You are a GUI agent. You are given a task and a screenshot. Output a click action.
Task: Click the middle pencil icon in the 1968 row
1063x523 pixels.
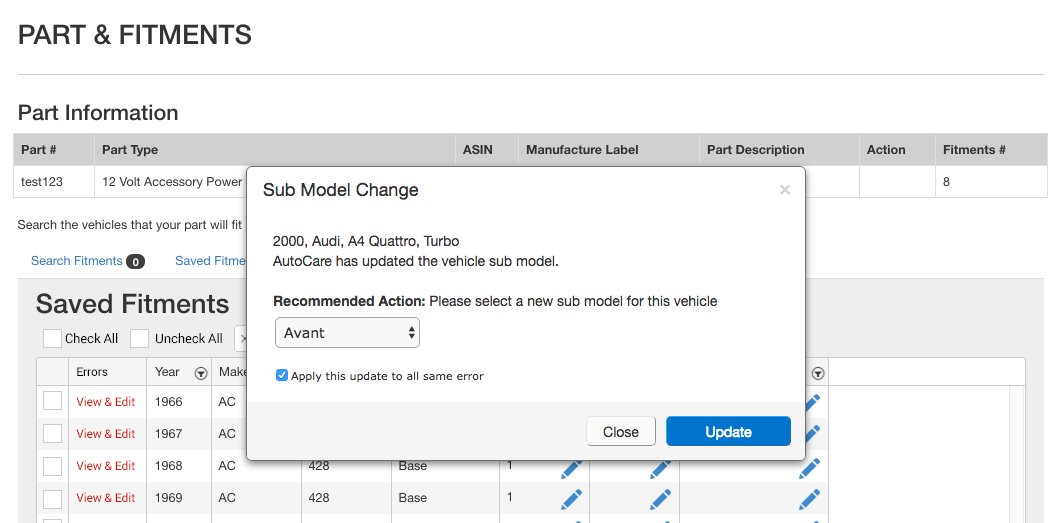[x=660, y=467]
